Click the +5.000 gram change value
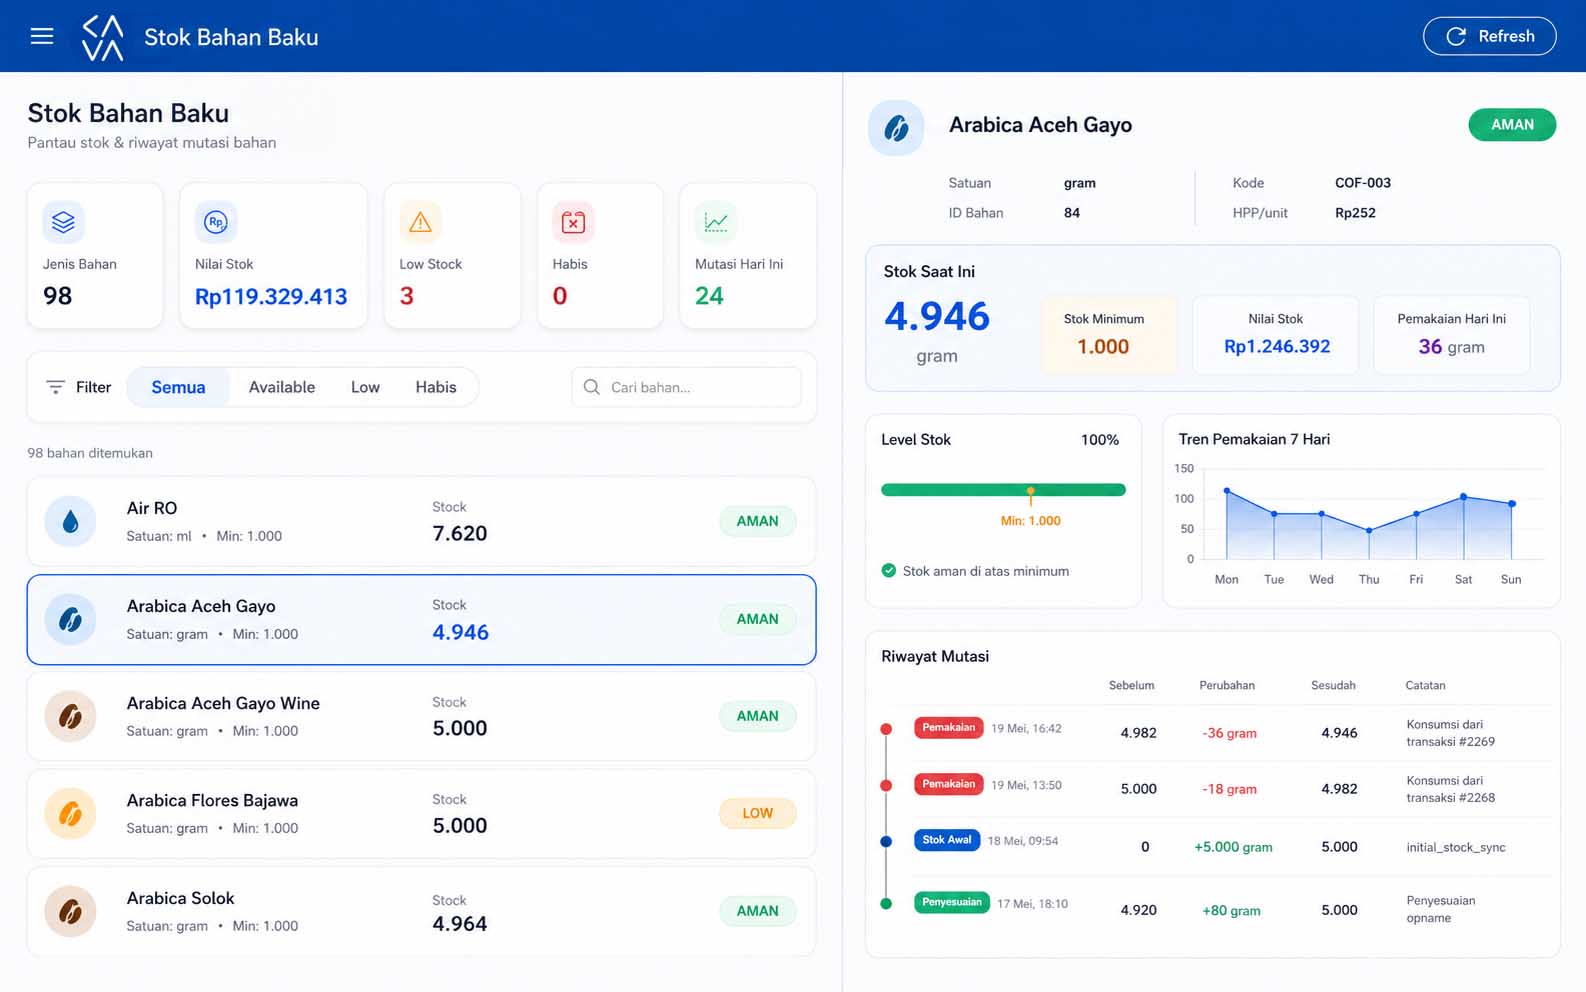This screenshot has height=992, width=1586. click(x=1233, y=847)
